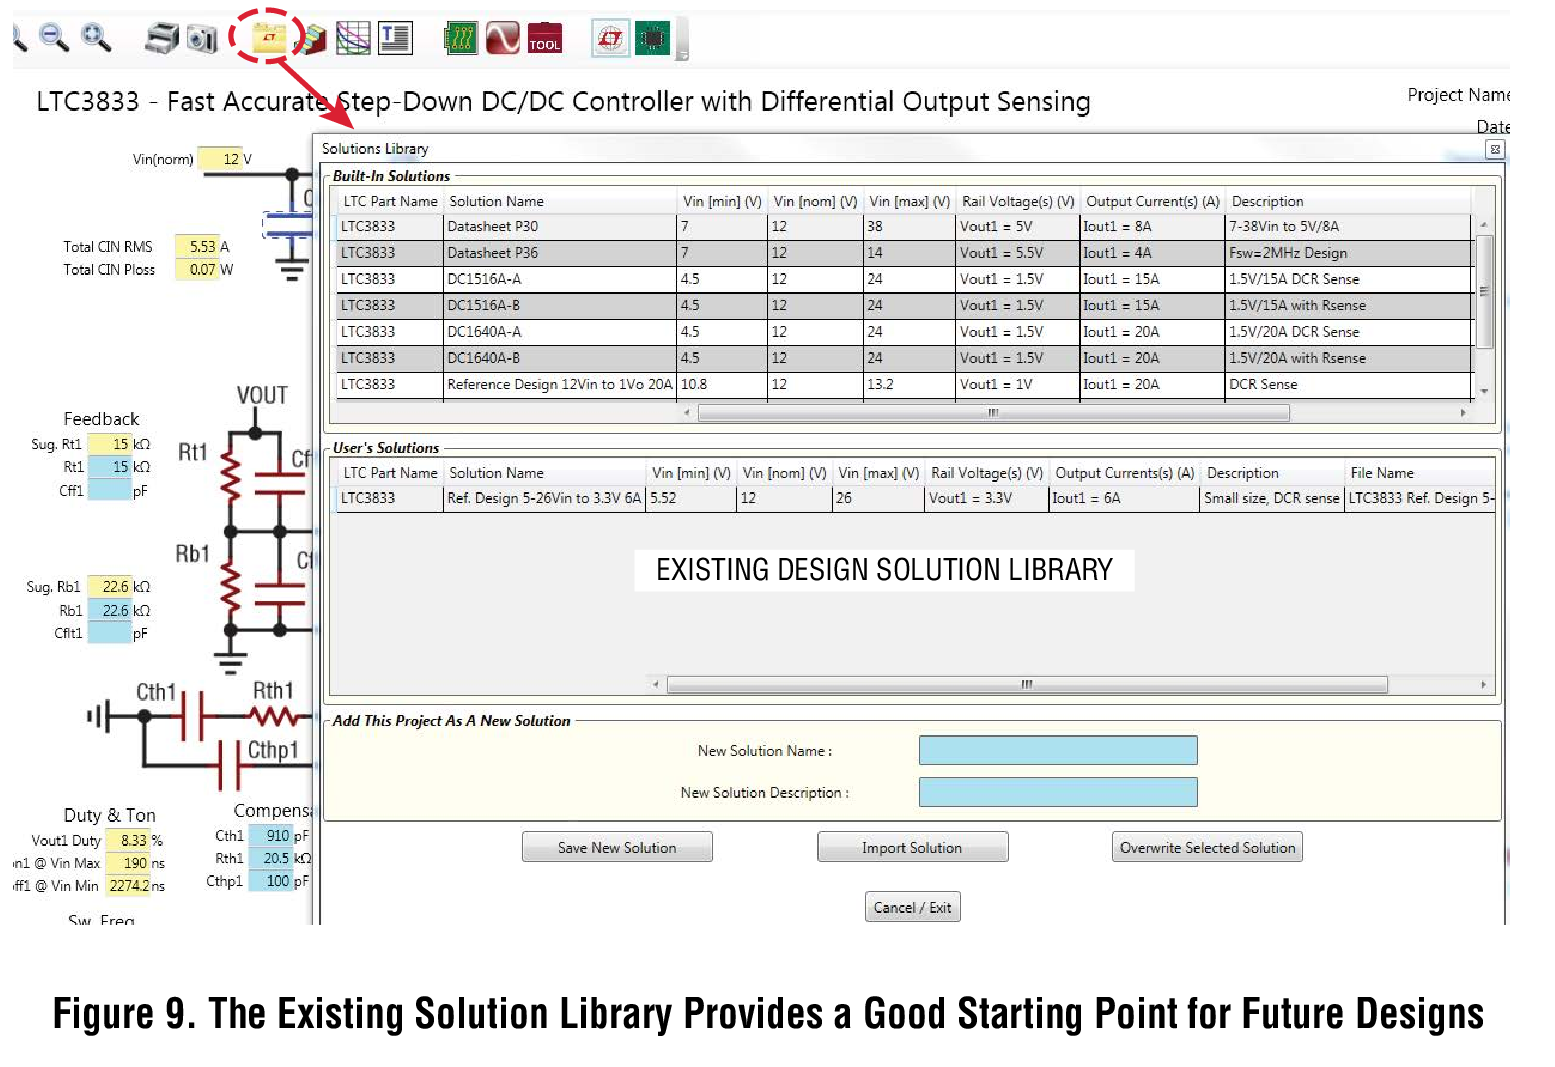Click the "Iout1 = 4A" cell
The height and width of the screenshot is (1067, 1555).
[x=1152, y=253]
